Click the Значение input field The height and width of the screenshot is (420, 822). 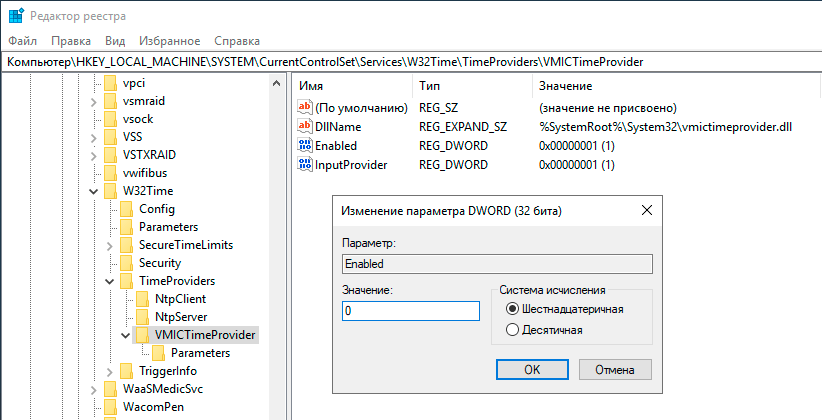(410, 311)
